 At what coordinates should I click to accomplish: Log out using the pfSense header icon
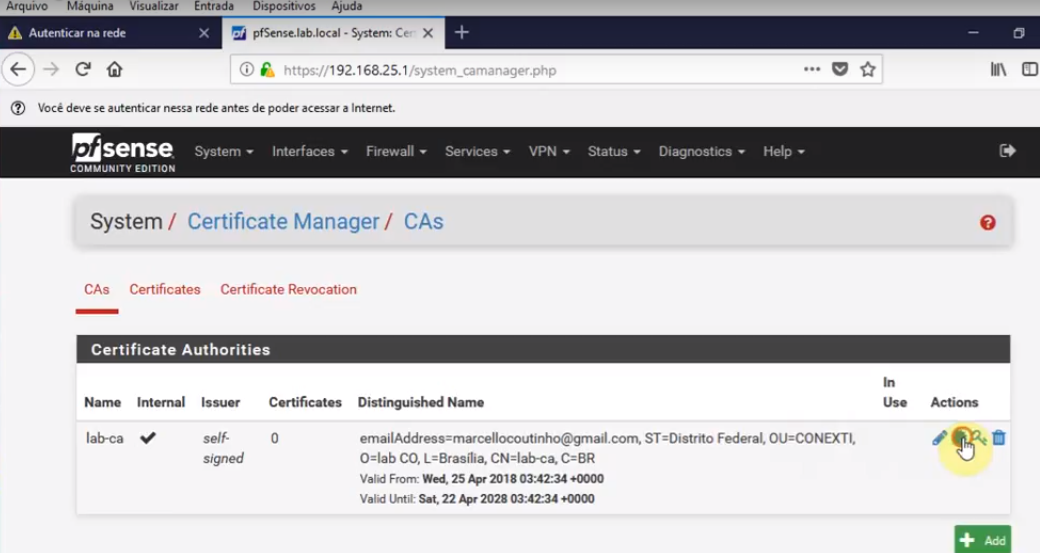1008,151
